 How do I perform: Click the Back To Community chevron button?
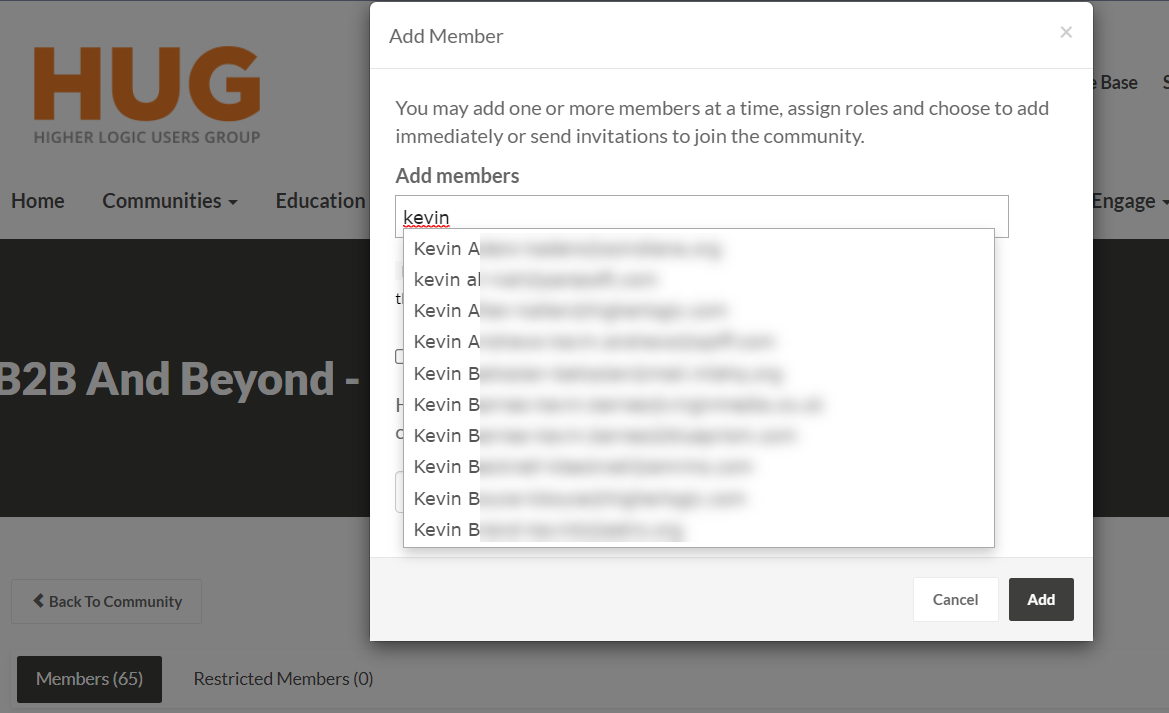coord(107,601)
